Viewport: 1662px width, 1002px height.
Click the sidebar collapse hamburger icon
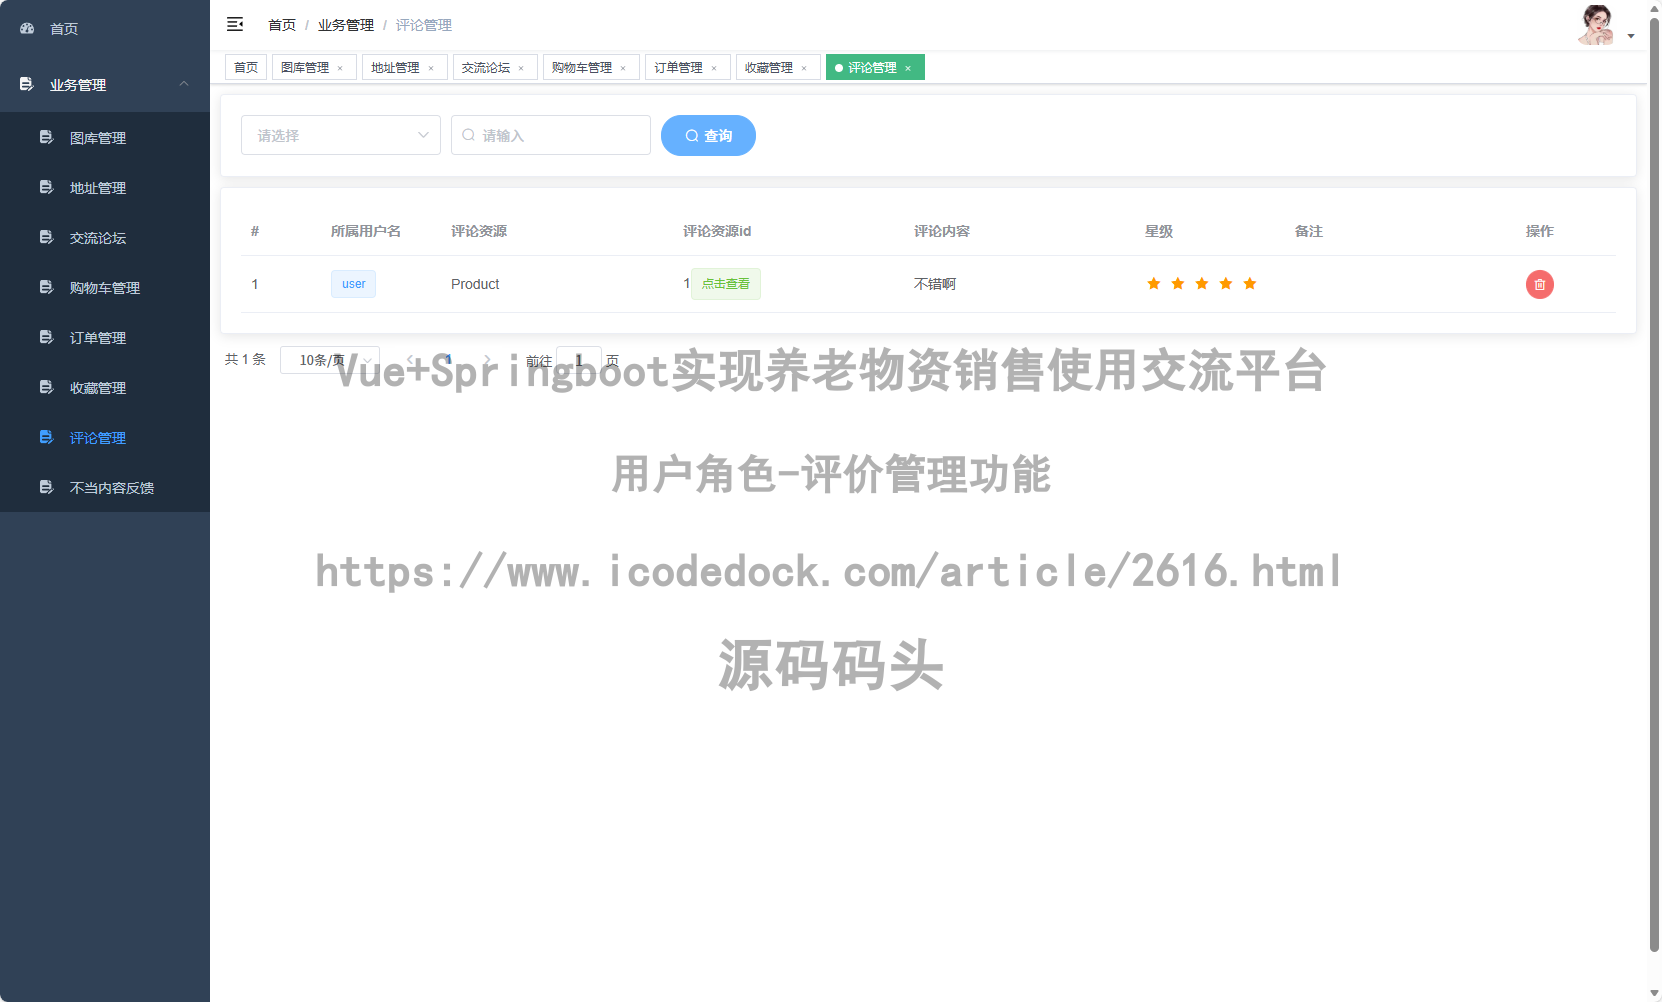(236, 24)
